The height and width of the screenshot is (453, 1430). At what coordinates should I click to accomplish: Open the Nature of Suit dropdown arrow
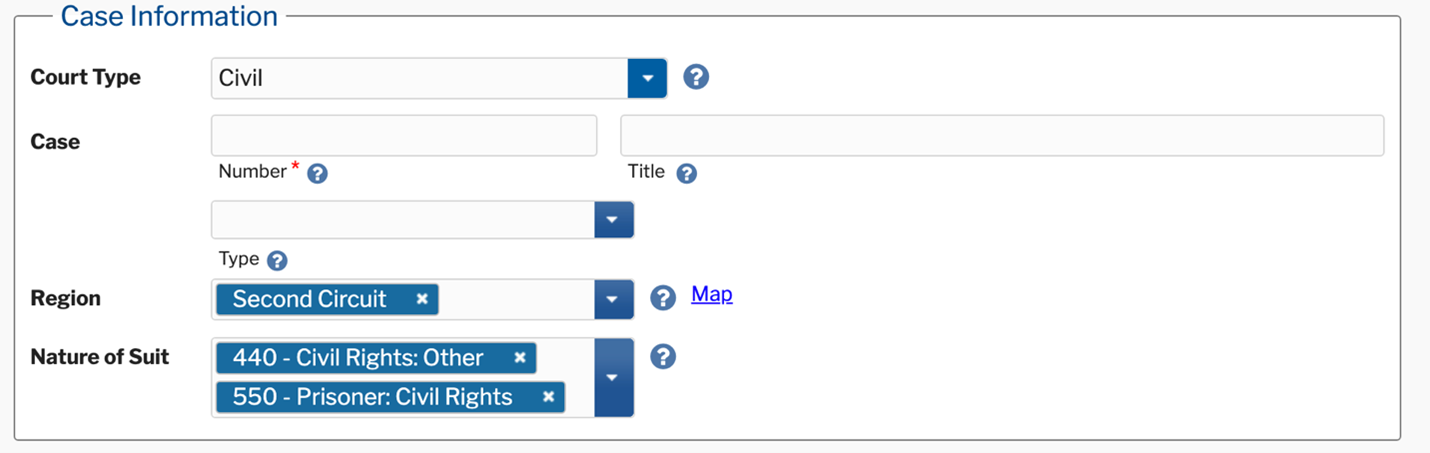pos(614,377)
